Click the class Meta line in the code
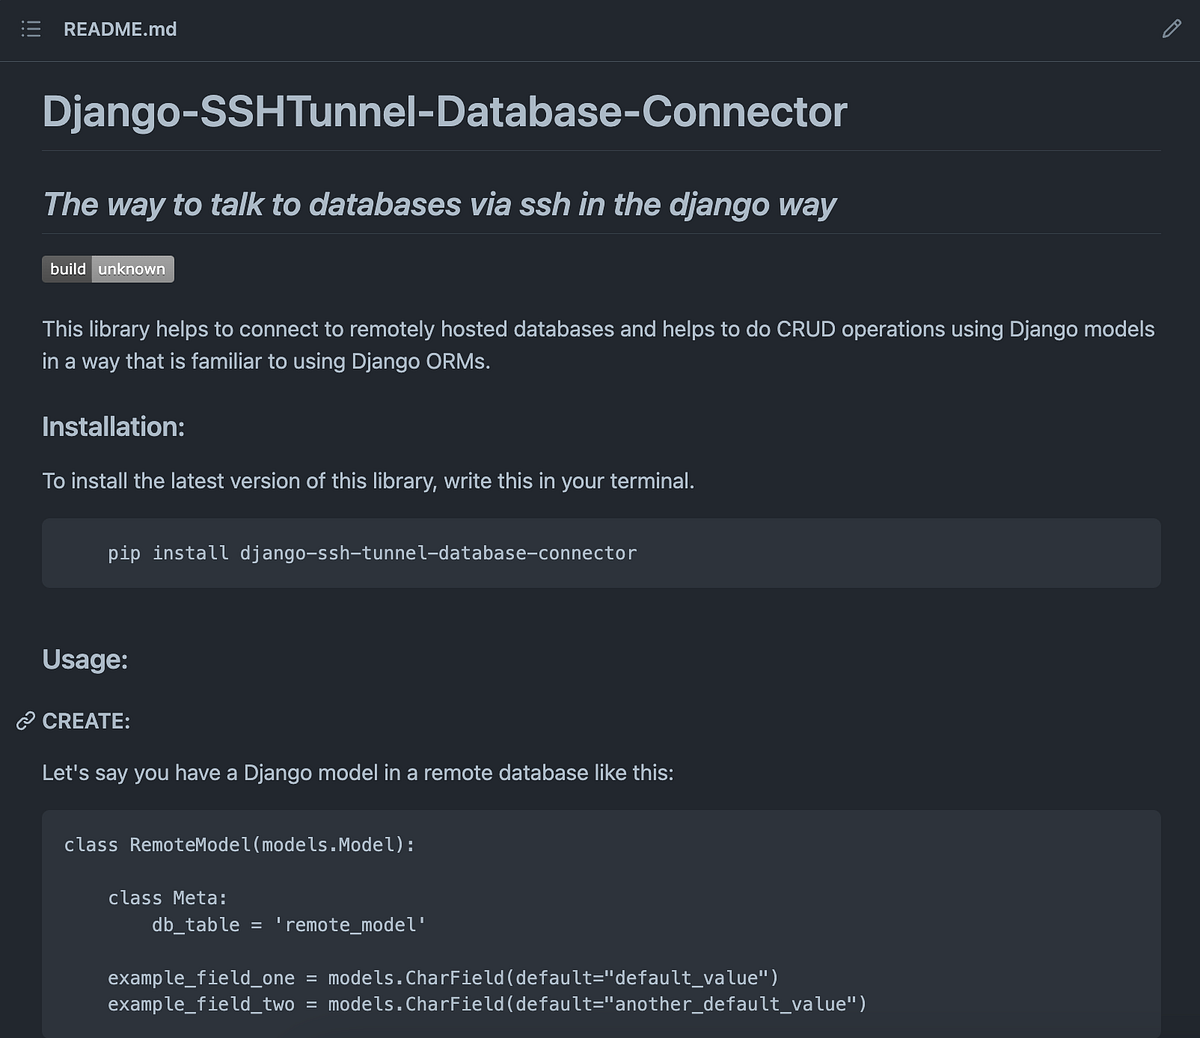The width and height of the screenshot is (1200, 1038). [168, 898]
